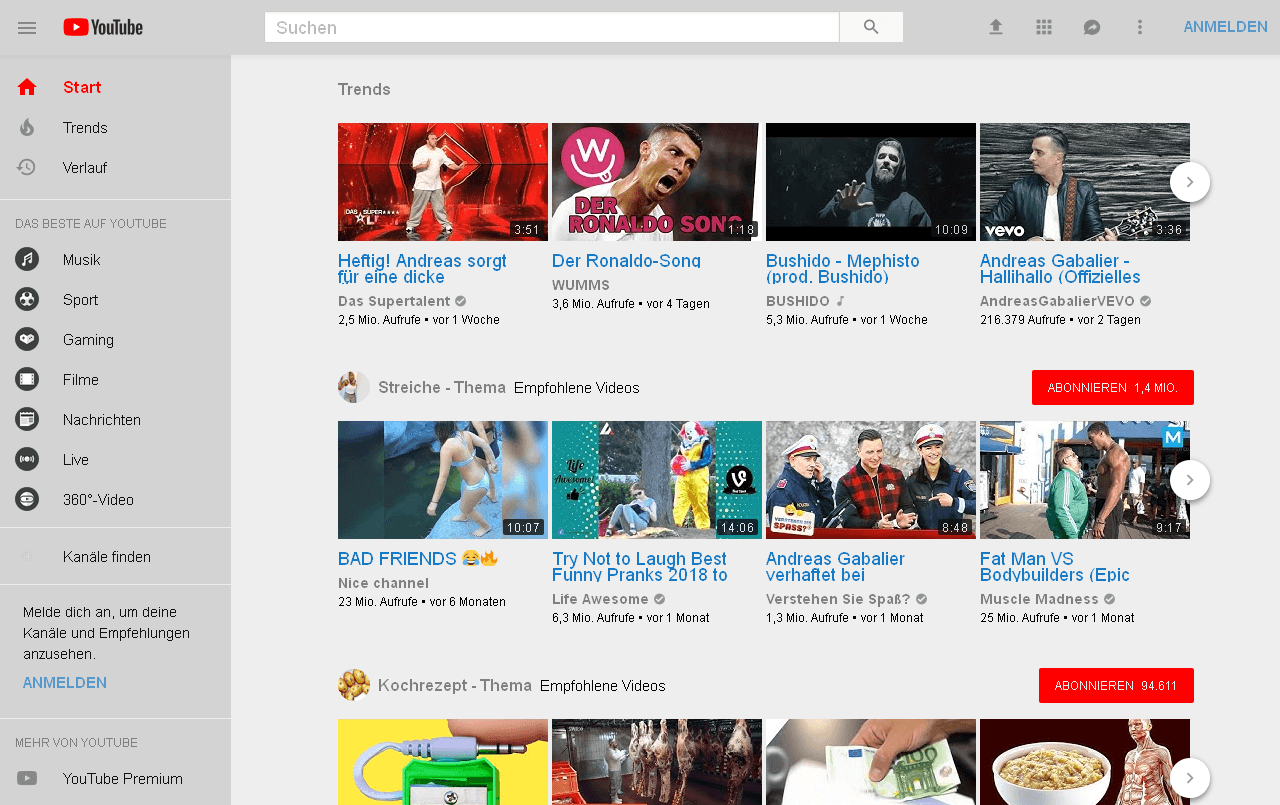Select Trends in the sidebar
1280x805 pixels.
[x=116, y=127]
